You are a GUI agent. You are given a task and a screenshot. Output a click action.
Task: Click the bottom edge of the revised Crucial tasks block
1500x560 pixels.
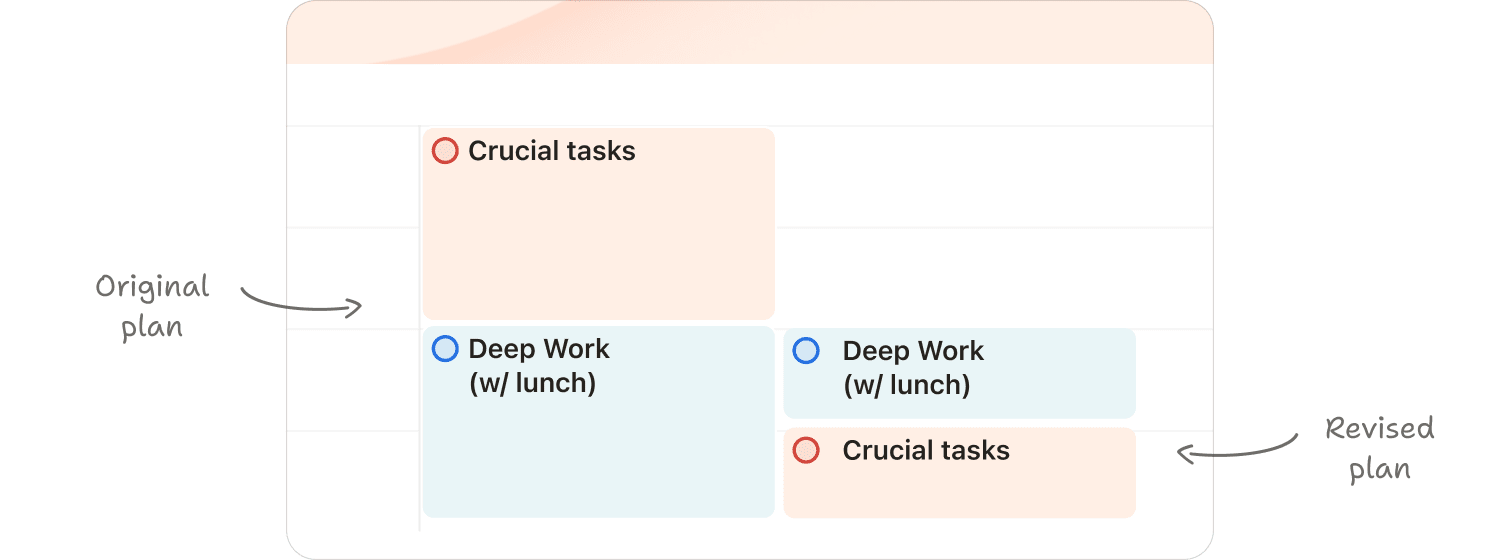[x=960, y=515]
